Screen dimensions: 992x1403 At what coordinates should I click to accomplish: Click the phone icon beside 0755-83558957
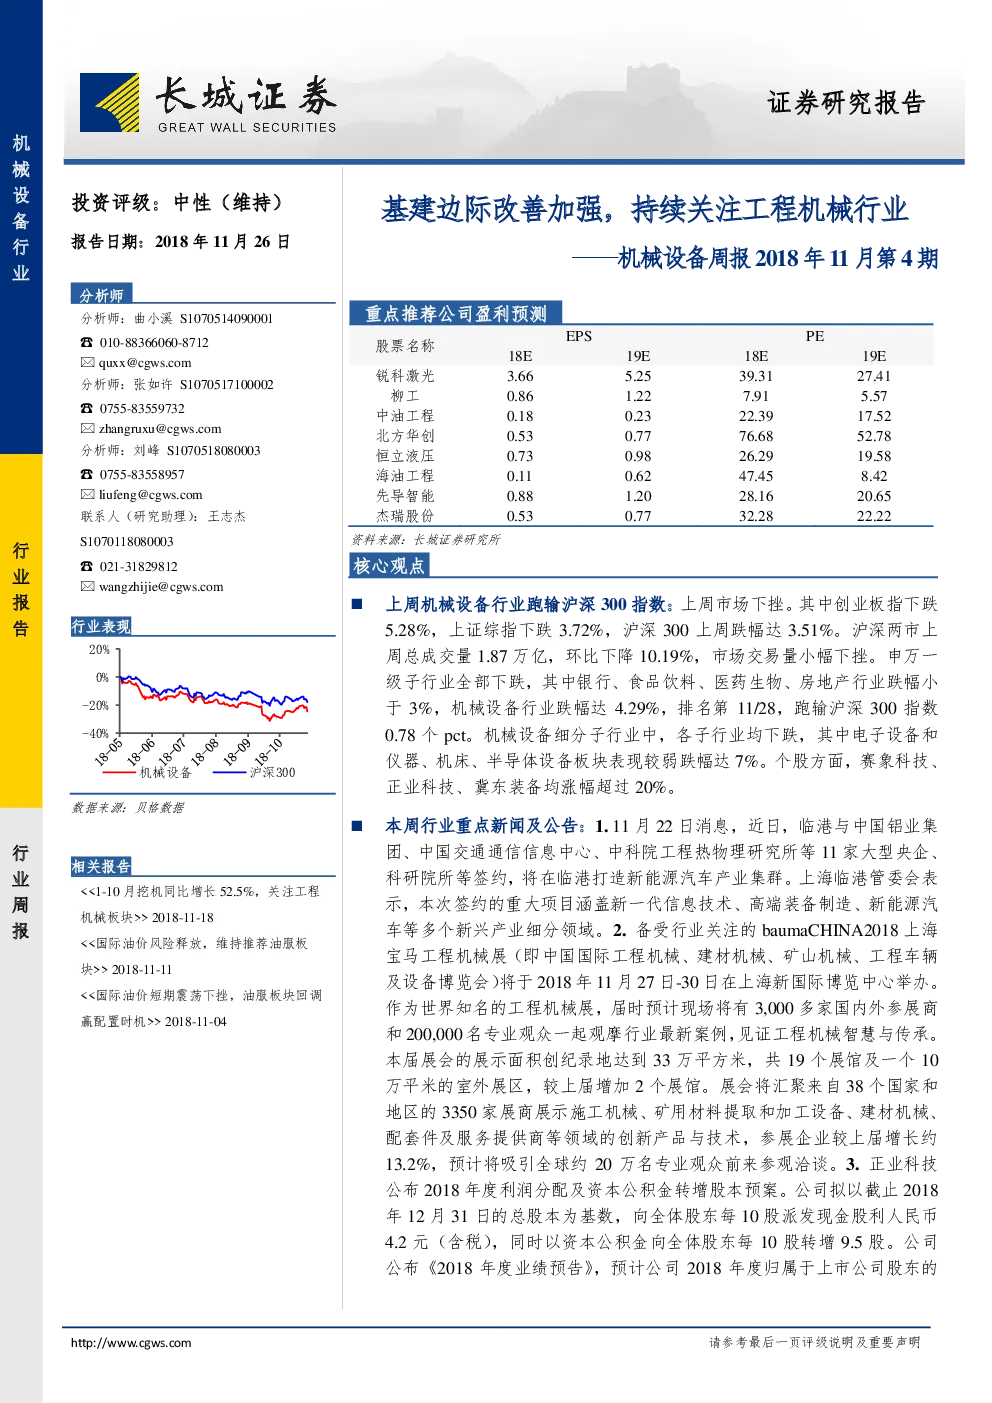87,474
